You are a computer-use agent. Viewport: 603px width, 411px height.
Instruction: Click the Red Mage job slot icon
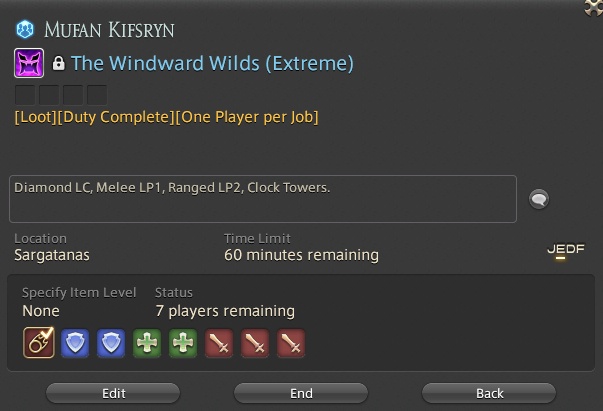39,343
